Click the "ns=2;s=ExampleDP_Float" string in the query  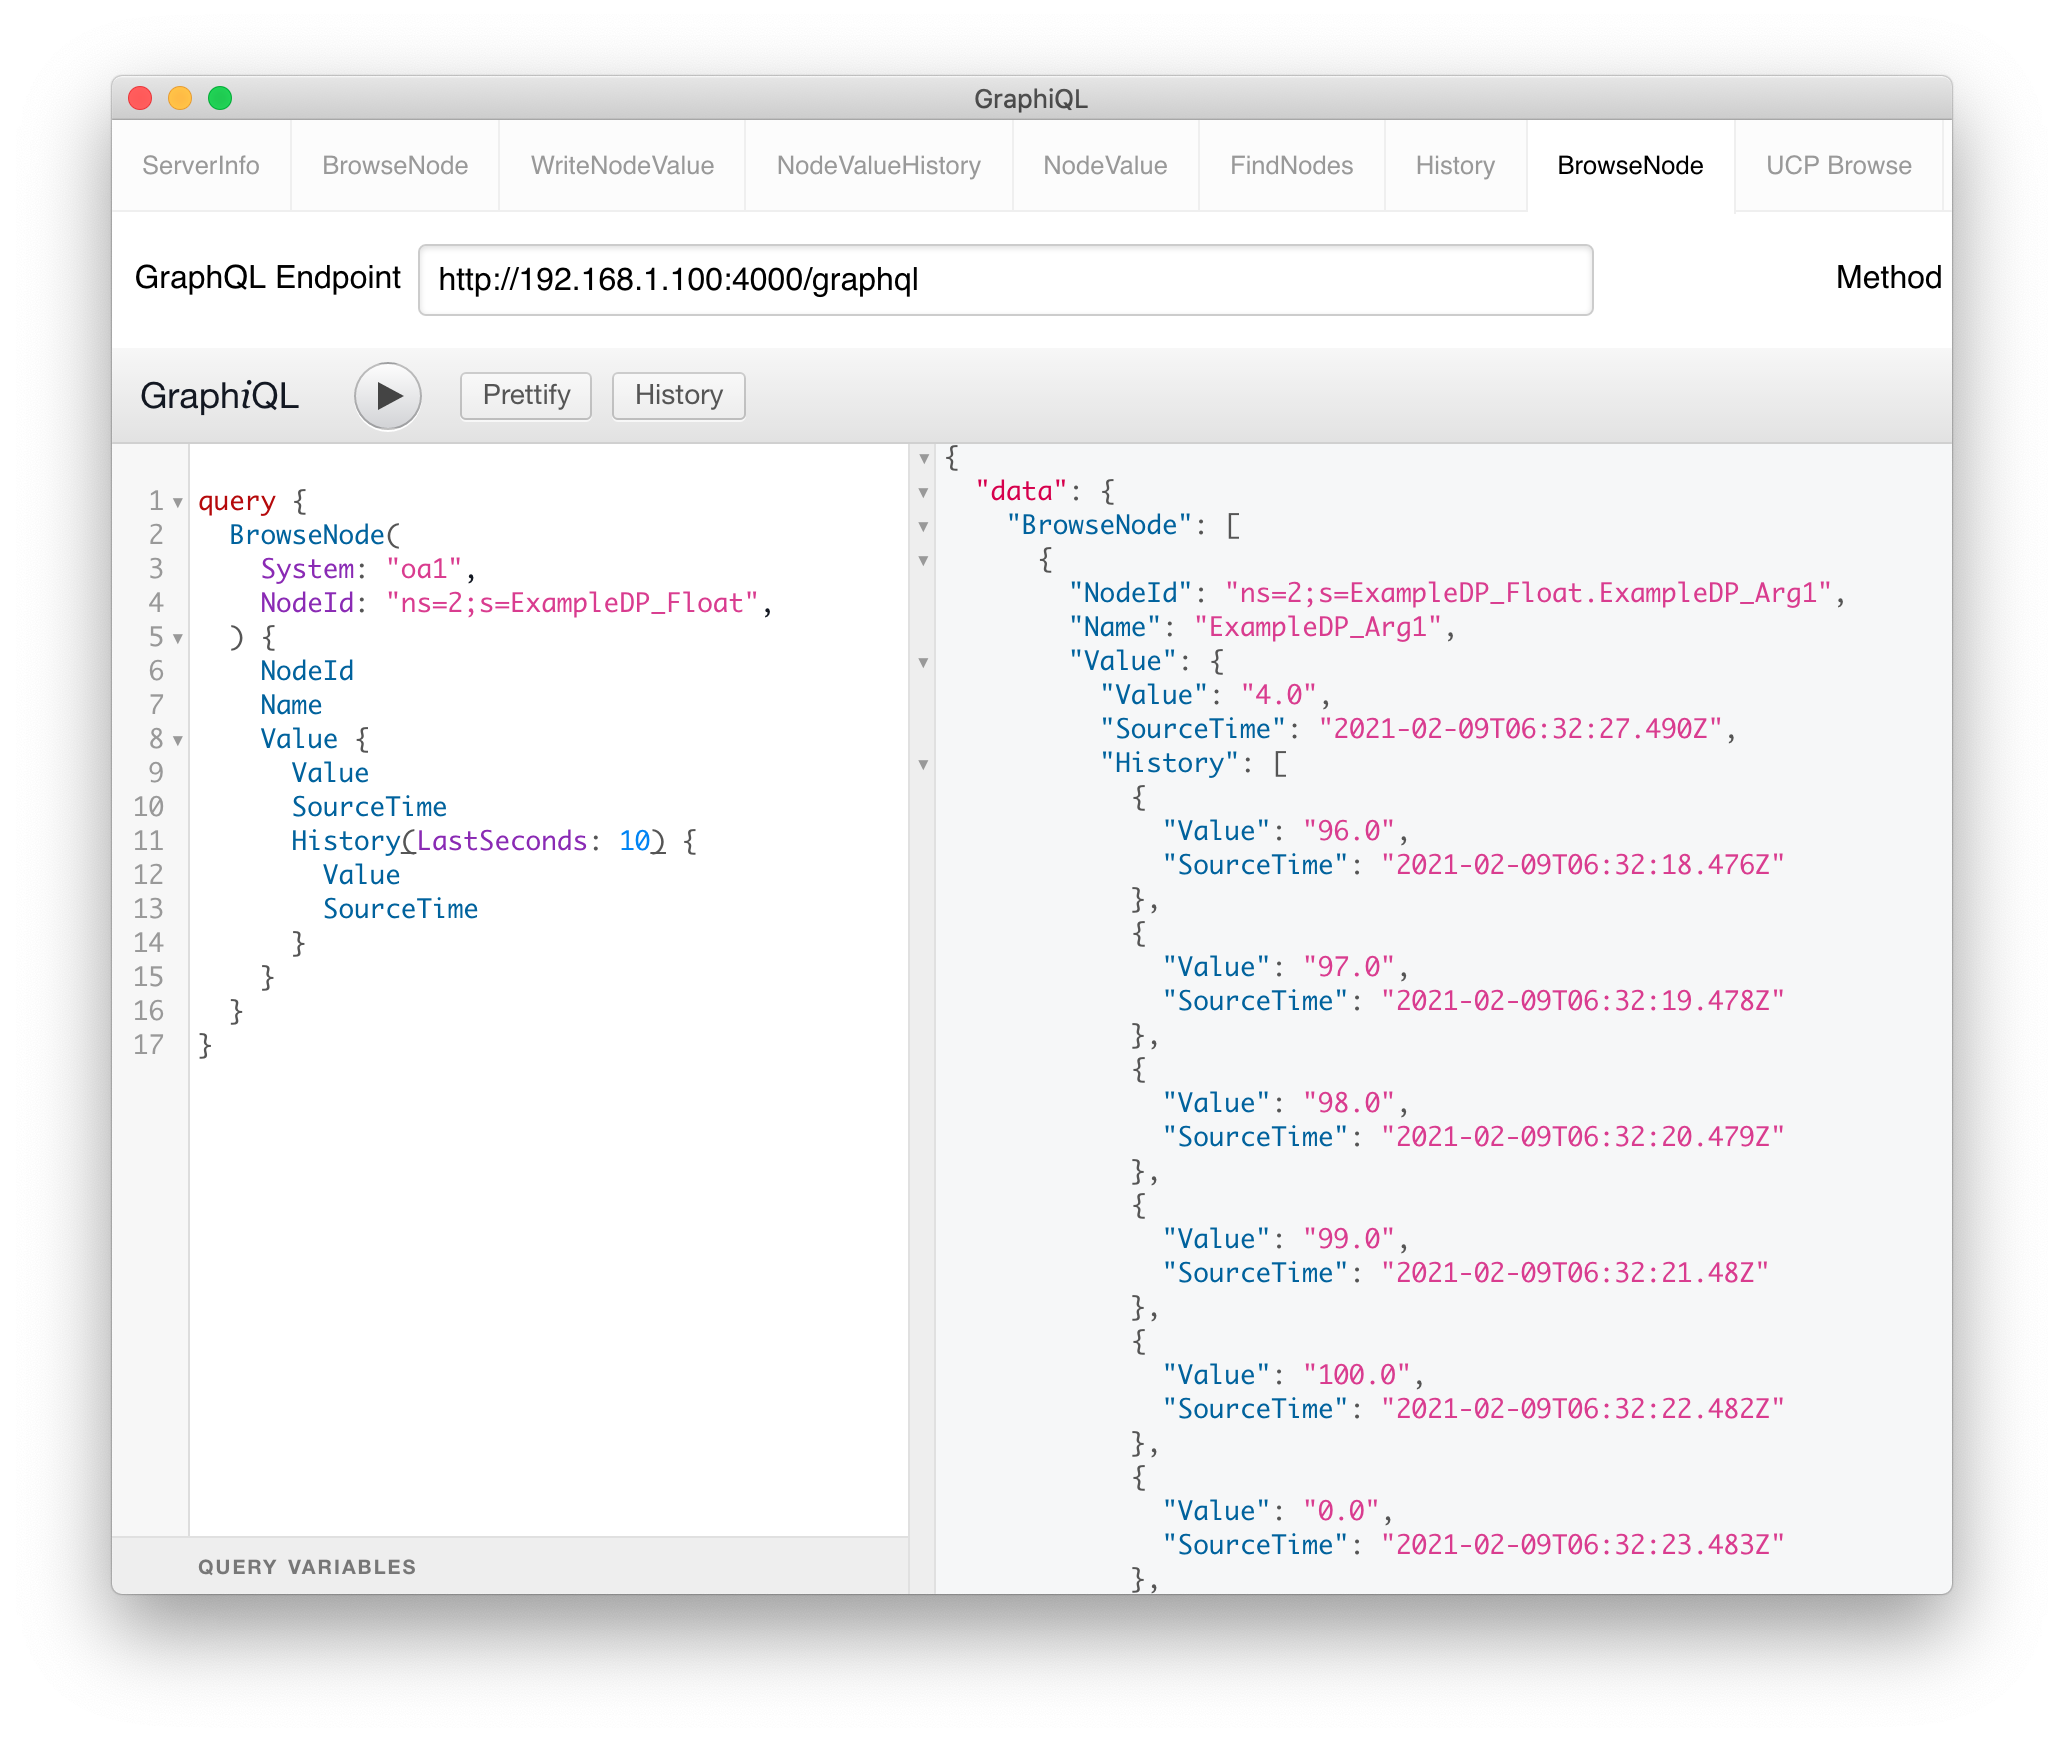[x=572, y=603]
